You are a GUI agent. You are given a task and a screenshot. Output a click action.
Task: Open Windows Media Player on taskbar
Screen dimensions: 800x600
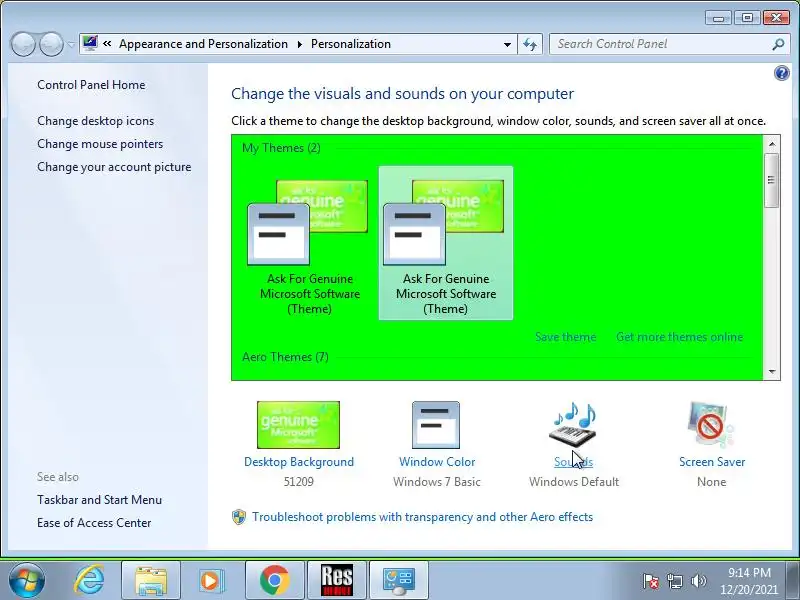tap(211, 580)
